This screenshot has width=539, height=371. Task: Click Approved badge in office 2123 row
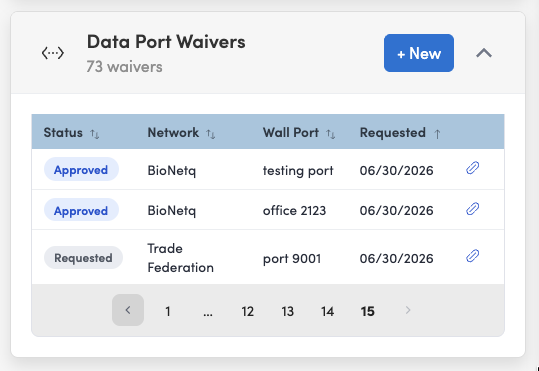click(81, 210)
